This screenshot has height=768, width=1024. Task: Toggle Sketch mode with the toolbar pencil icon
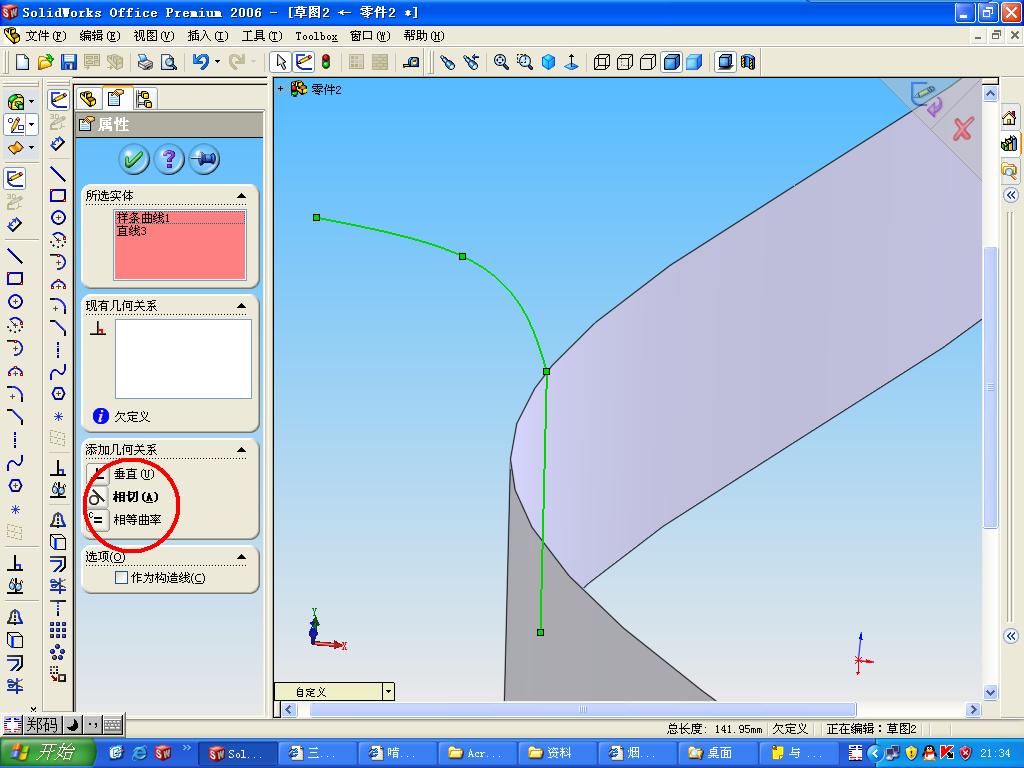(304, 62)
